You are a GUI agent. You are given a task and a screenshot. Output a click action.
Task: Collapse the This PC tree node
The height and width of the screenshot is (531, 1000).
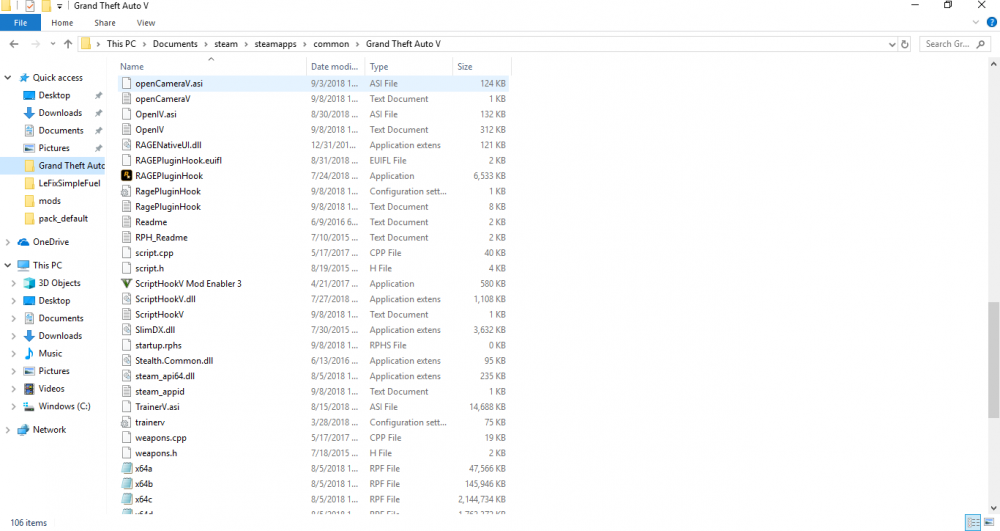click(8, 265)
